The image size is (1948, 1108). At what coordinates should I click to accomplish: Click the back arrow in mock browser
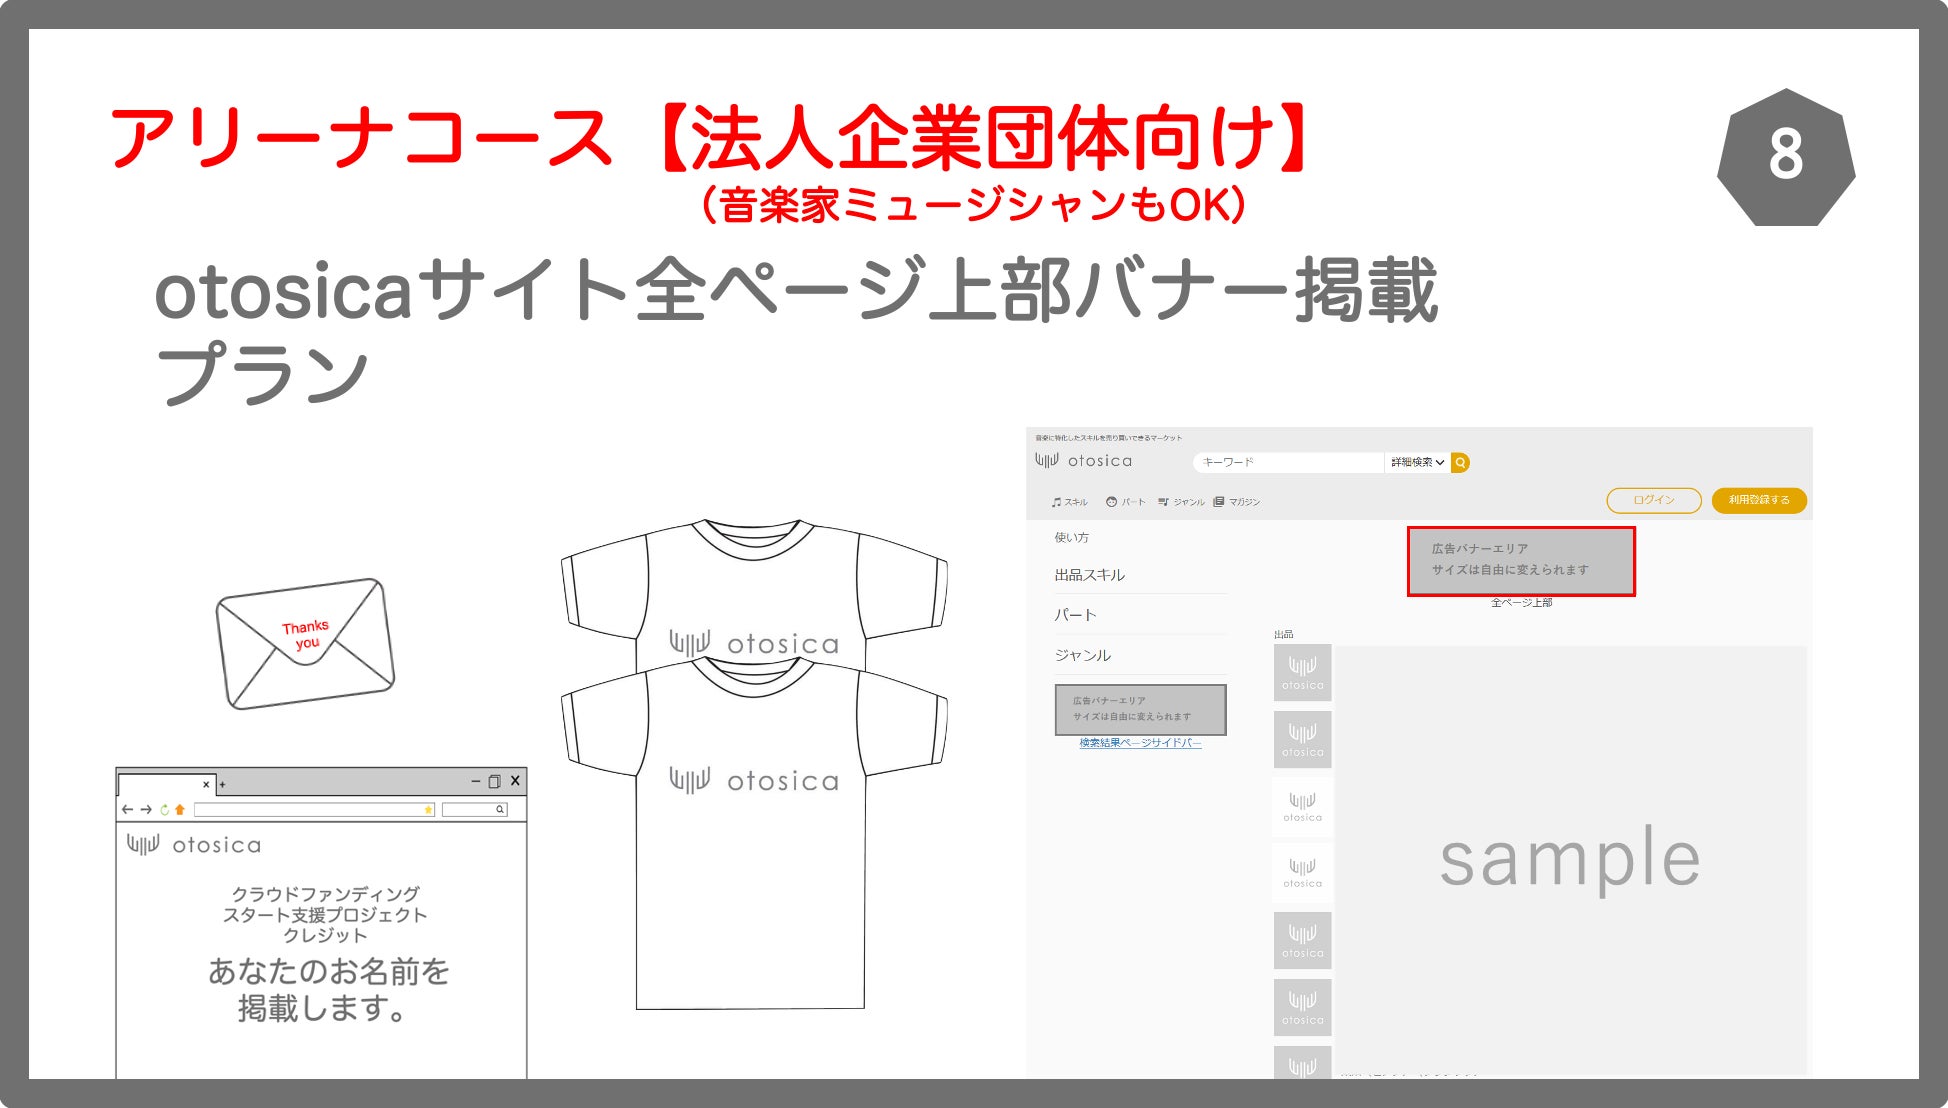point(127,810)
